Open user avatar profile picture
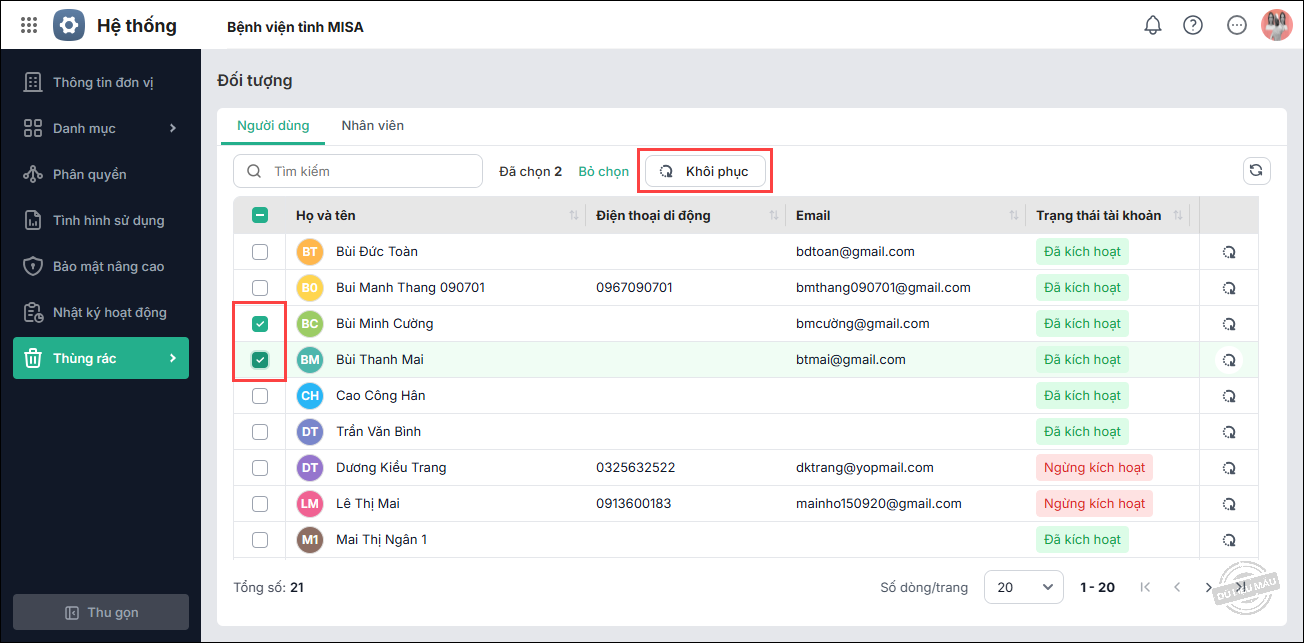The image size is (1304, 643). click(1277, 26)
